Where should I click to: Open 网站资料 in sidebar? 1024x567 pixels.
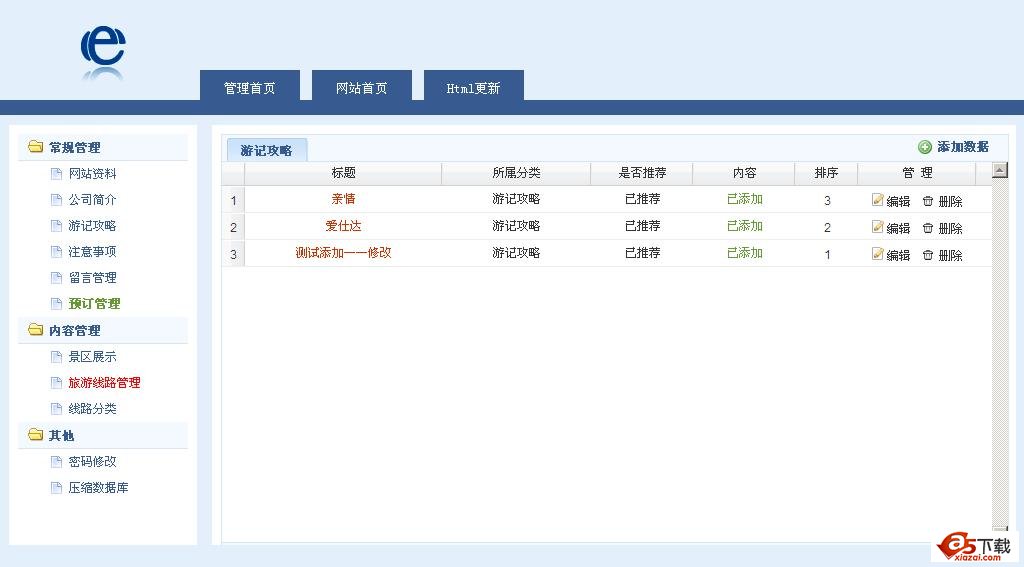(92, 174)
